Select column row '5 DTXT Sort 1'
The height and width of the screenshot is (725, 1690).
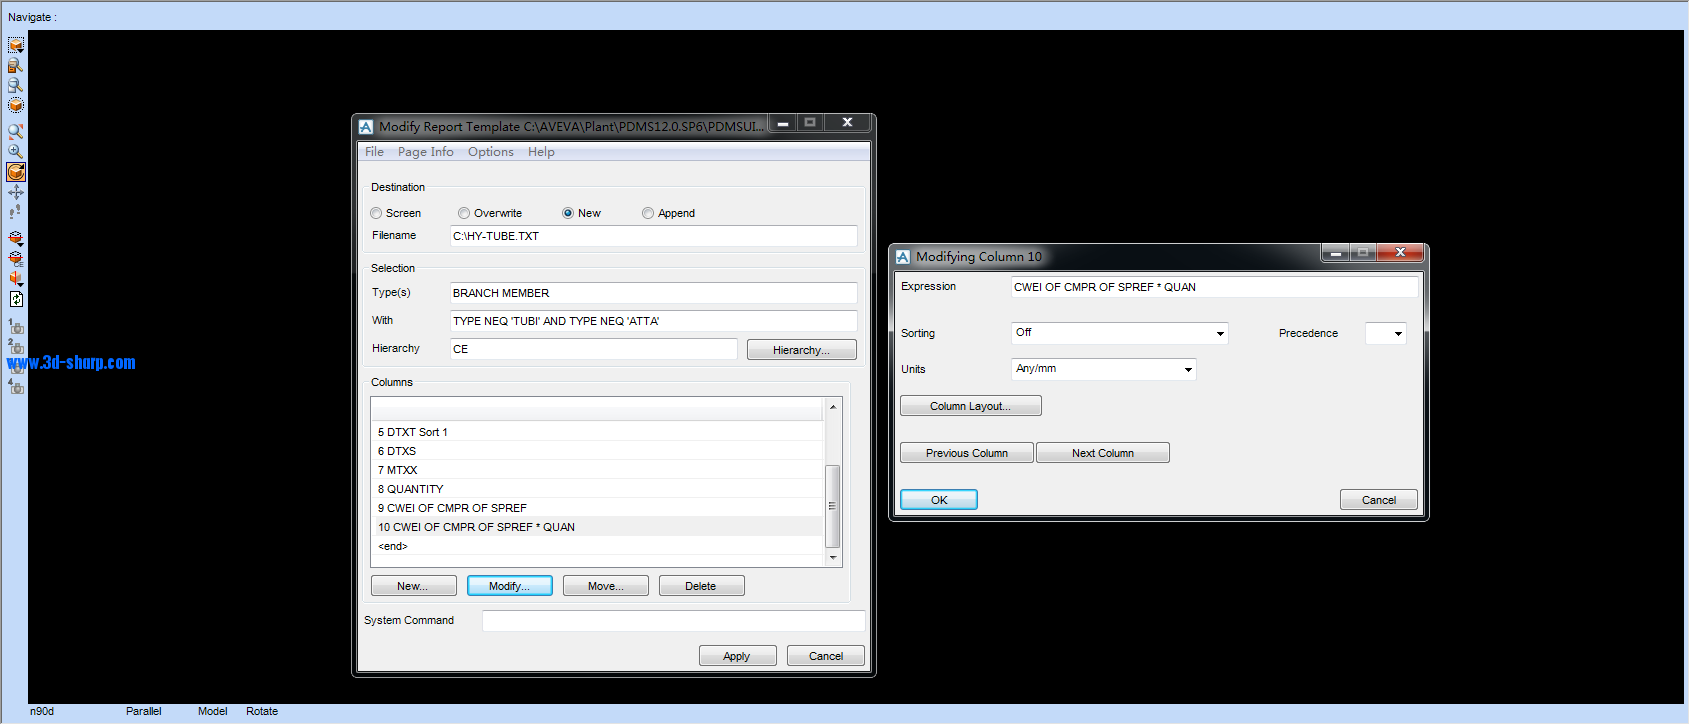598,432
